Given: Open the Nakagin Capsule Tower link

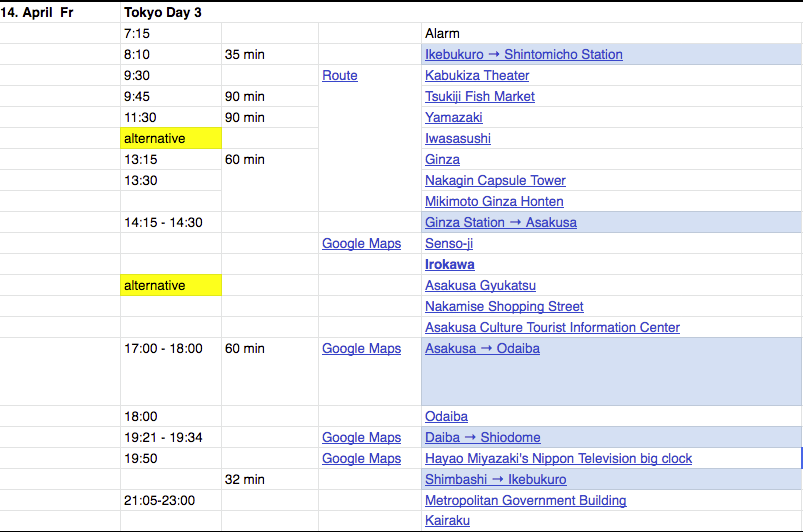Looking at the screenshot, I should (x=495, y=181).
